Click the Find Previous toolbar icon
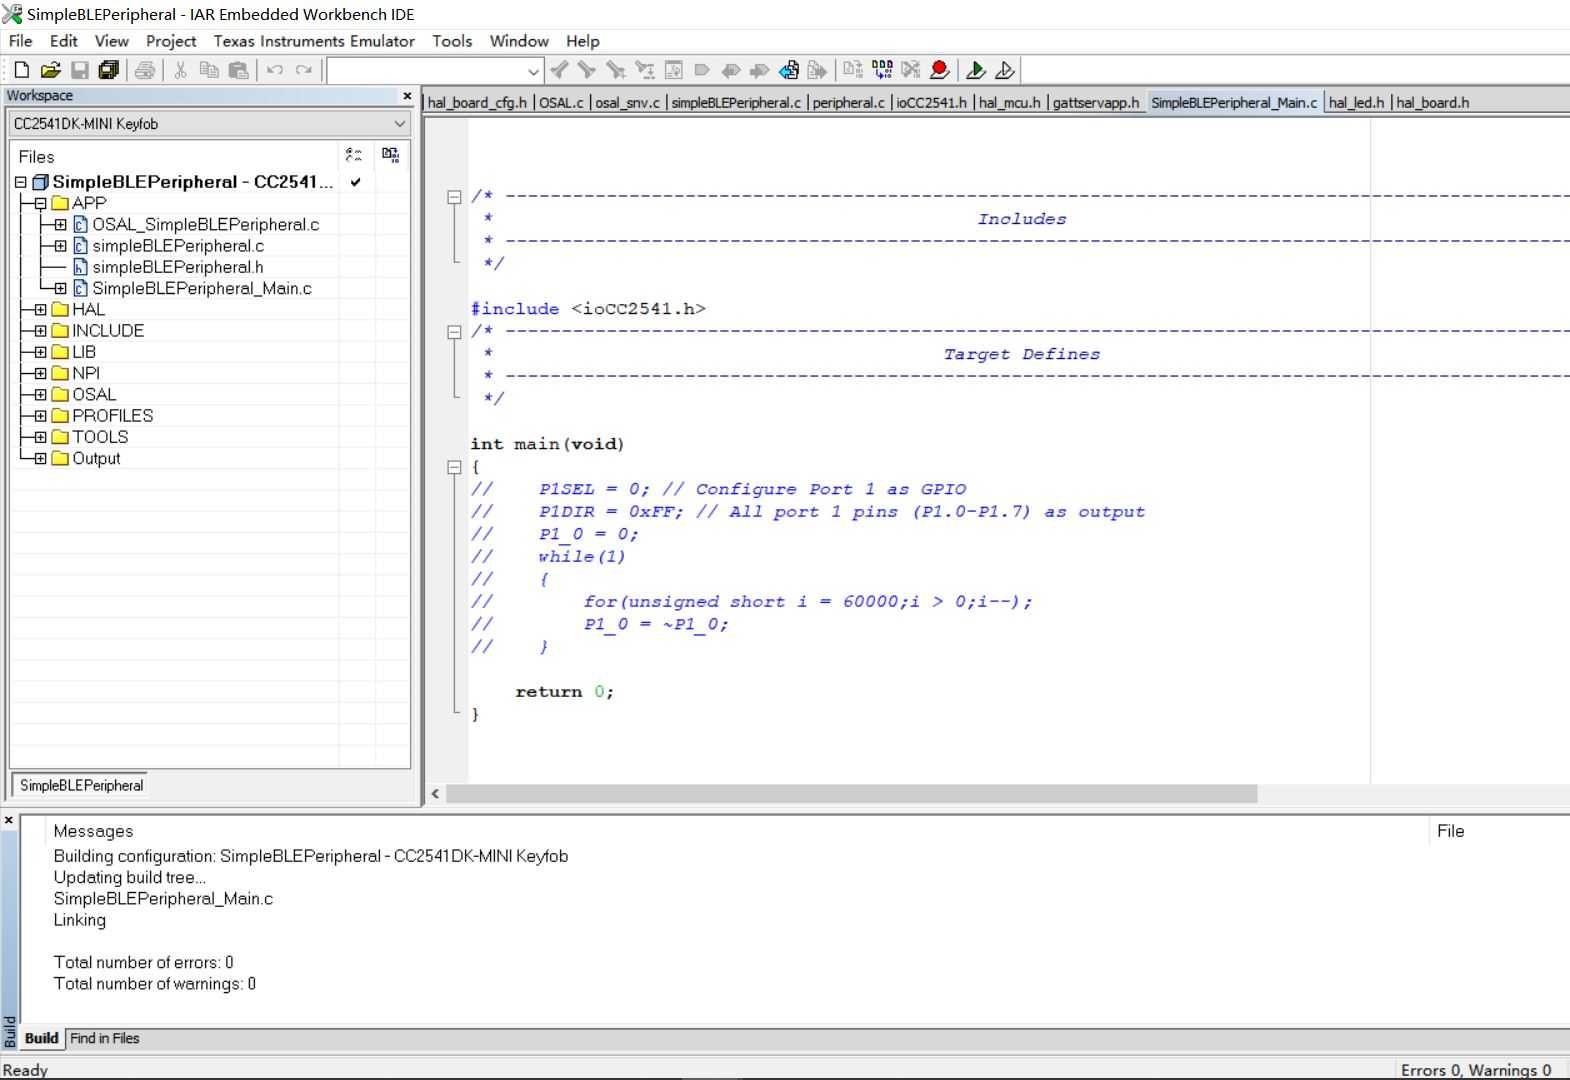The width and height of the screenshot is (1570, 1080). point(559,70)
